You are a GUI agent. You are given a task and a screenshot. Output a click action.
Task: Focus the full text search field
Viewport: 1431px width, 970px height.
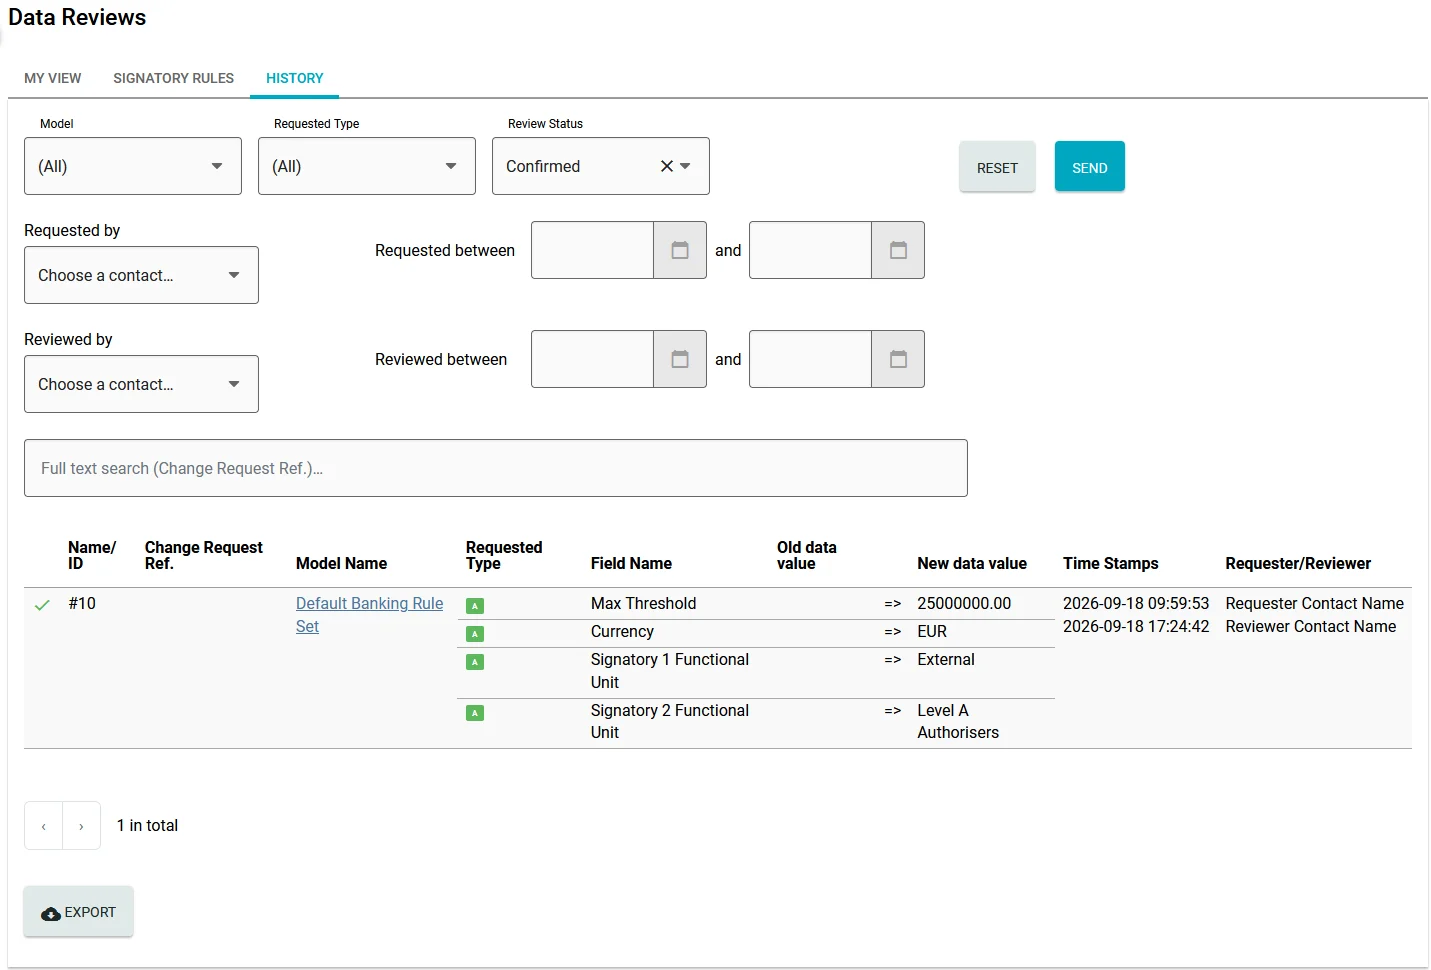(x=496, y=468)
